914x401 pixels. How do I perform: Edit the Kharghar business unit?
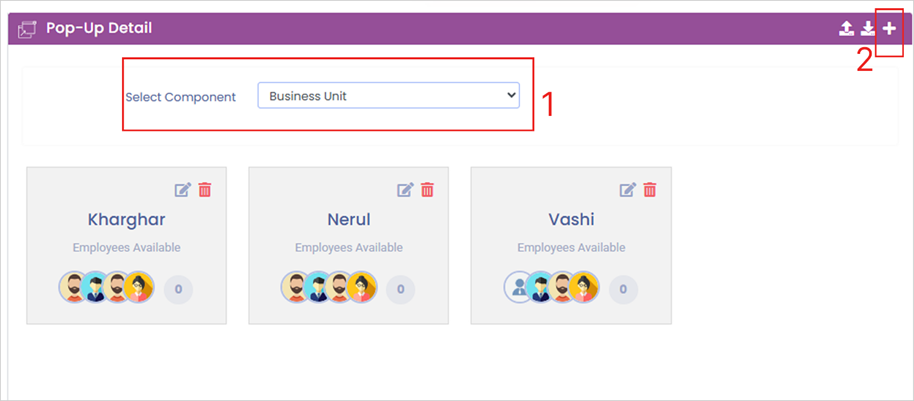(183, 190)
